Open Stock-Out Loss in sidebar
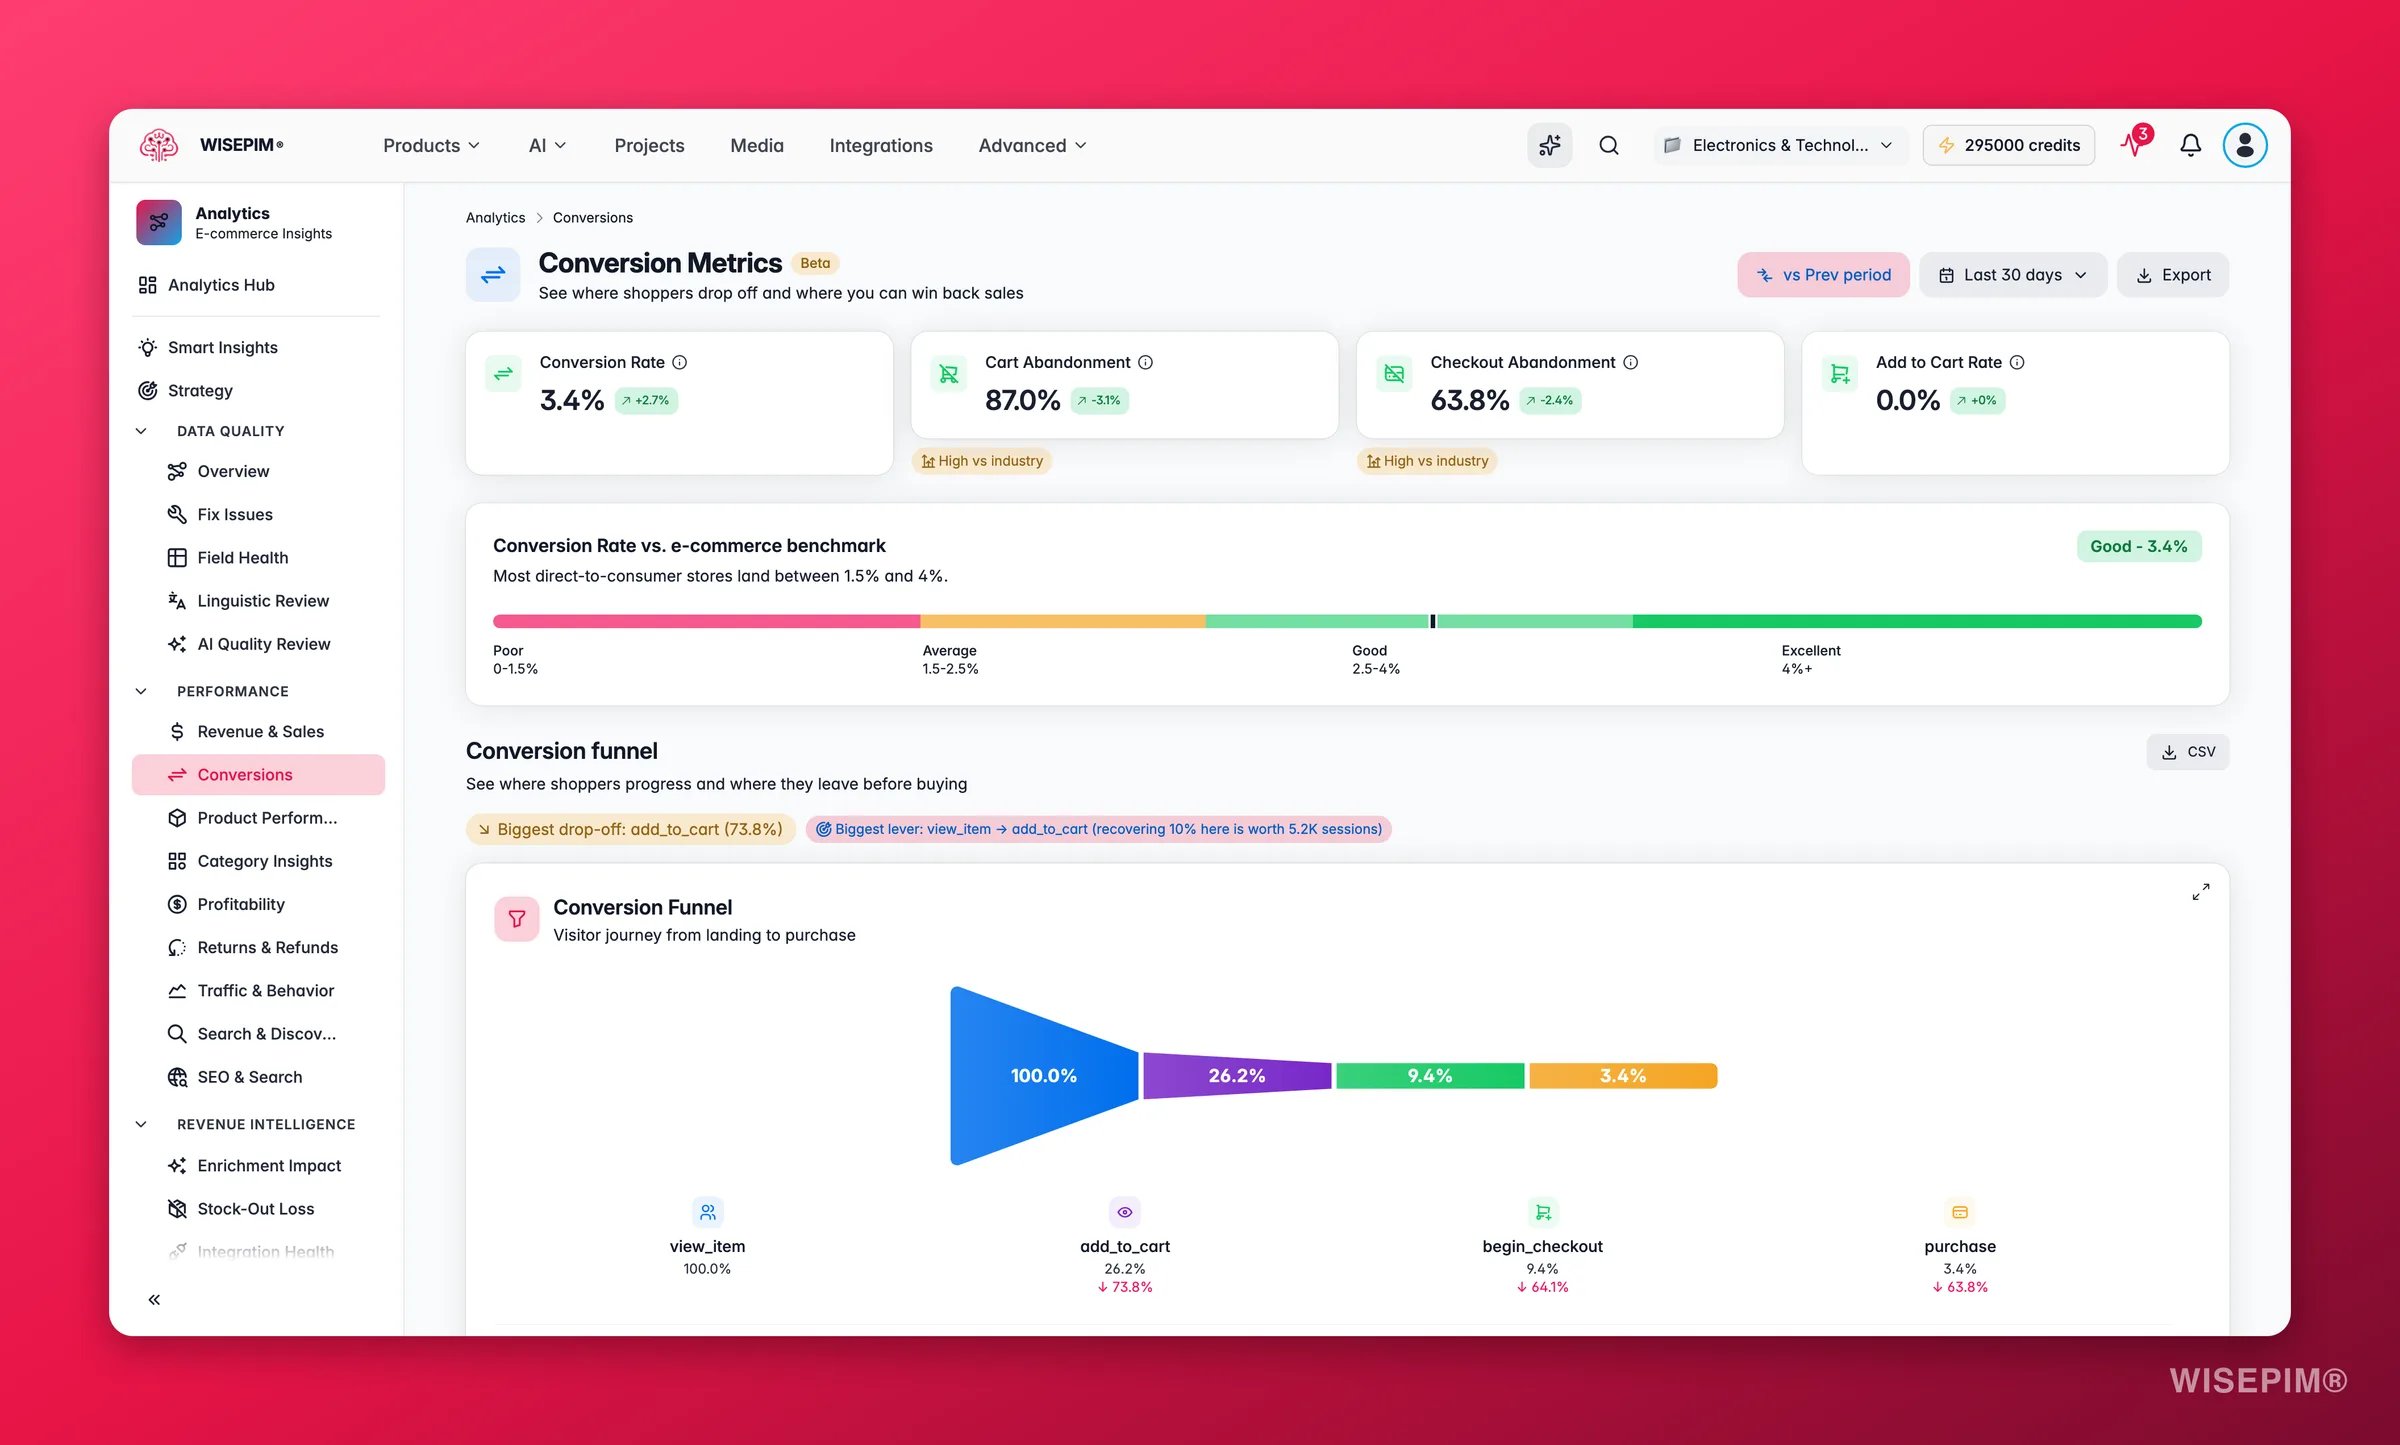This screenshot has height=1445, width=2400. click(x=258, y=1209)
